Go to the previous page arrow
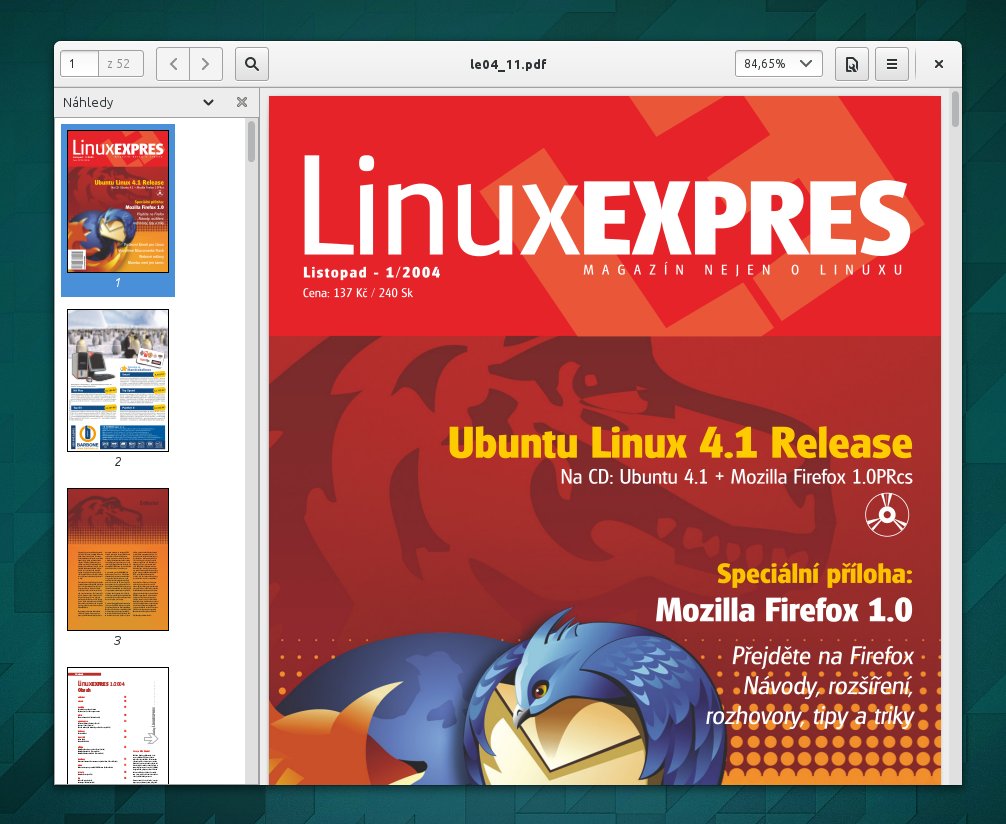Image resolution: width=1006 pixels, height=824 pixels. (173, 64)
